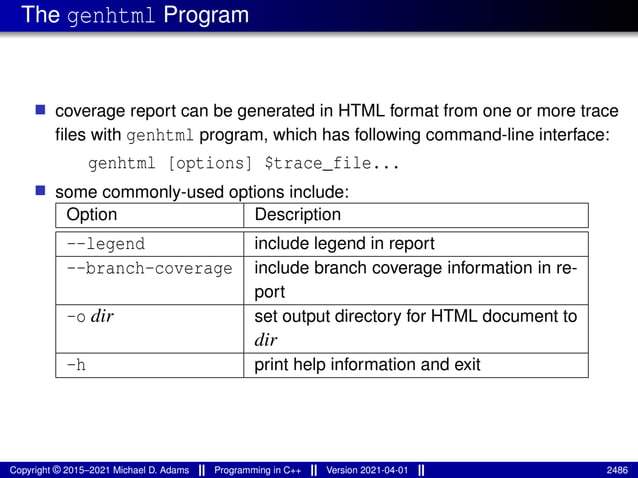Screen dimensions: 638x478
Task: Click "set output directory for HTML document" cell
Action: [x=416, y=329]
